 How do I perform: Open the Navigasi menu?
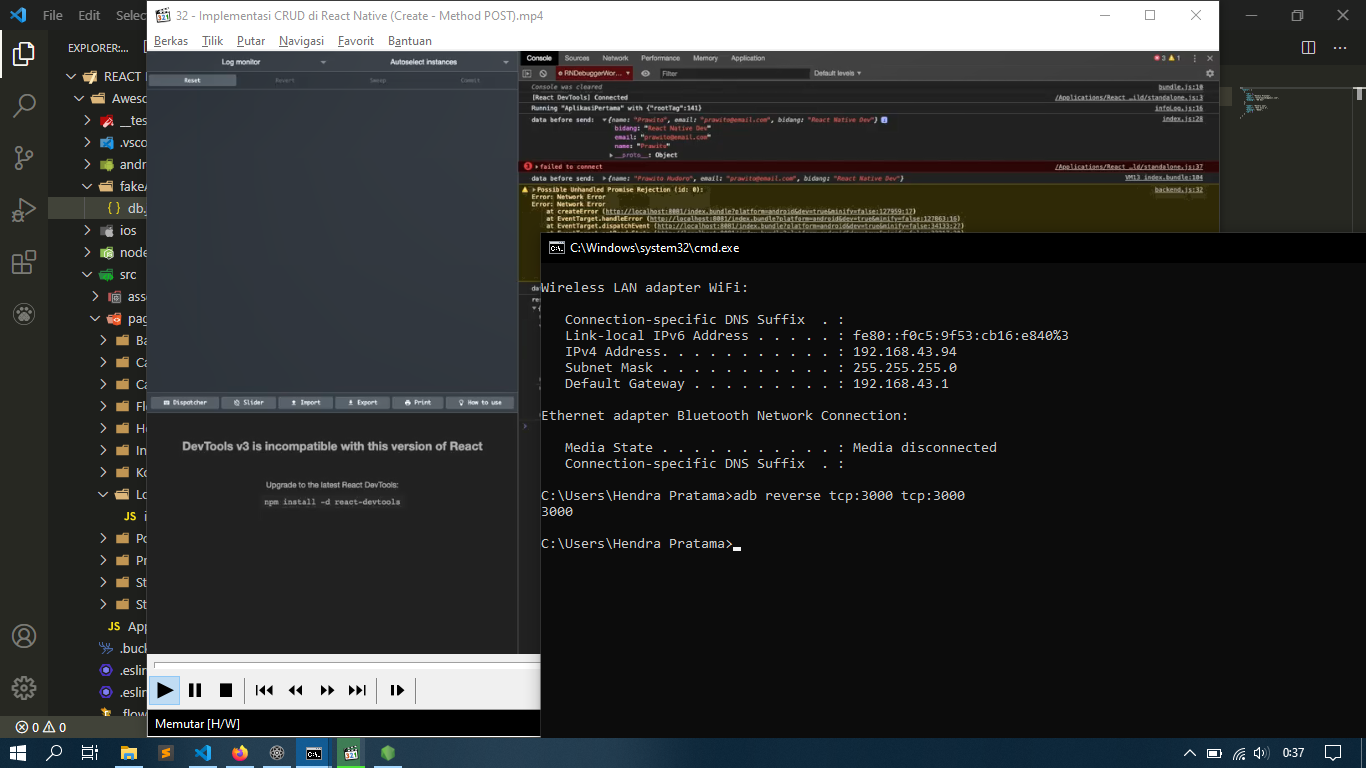(301, 41)
